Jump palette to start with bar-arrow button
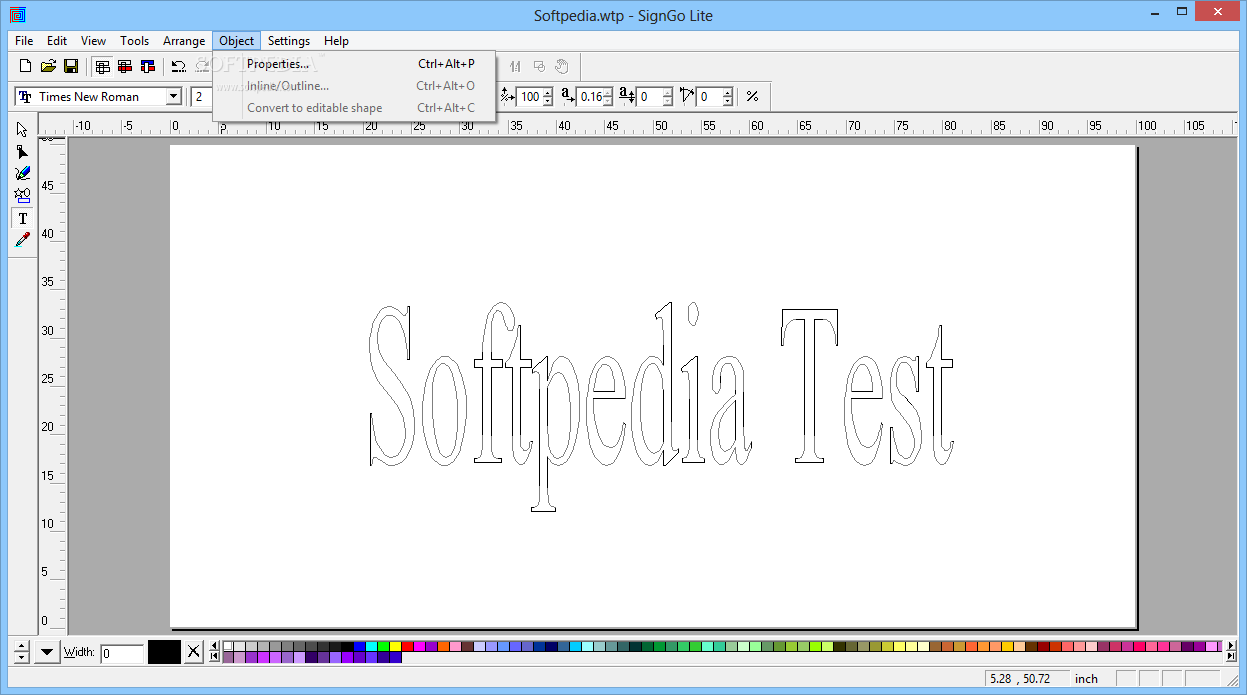The image size is (1247, 695). [214, 657]
